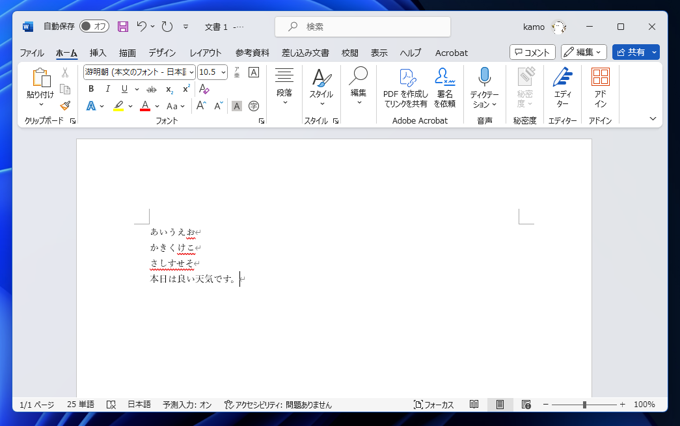This screenshot has width=680, height=426.
Task: Apply subscript formatting
Action: click(169, 89)
